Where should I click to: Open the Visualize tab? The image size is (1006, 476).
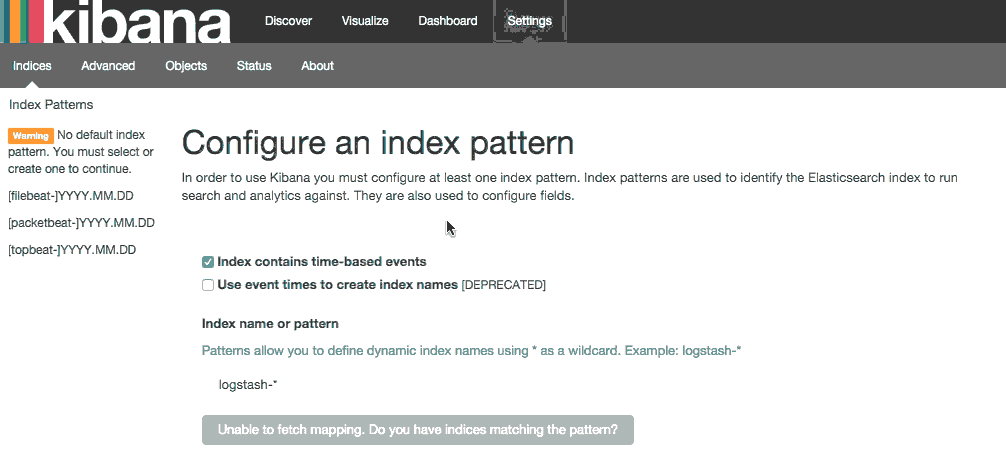365,21
